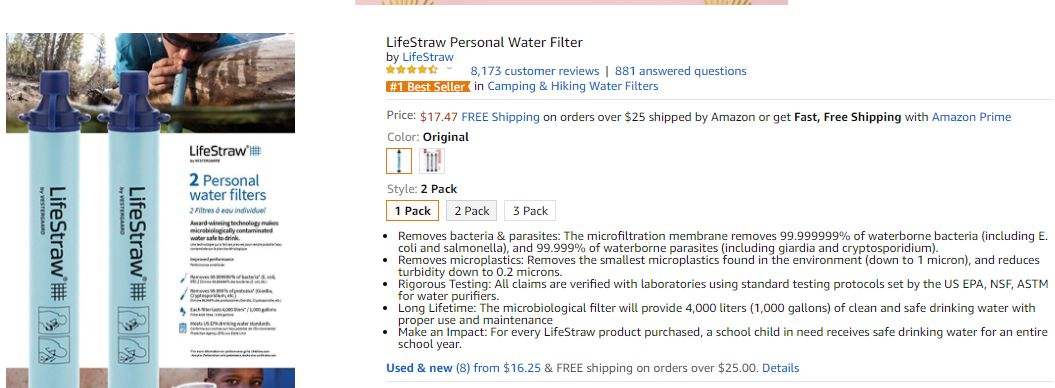Open the 881 answered questions link
This screenshot has height=388, width=1055.
tap(680, 71)
